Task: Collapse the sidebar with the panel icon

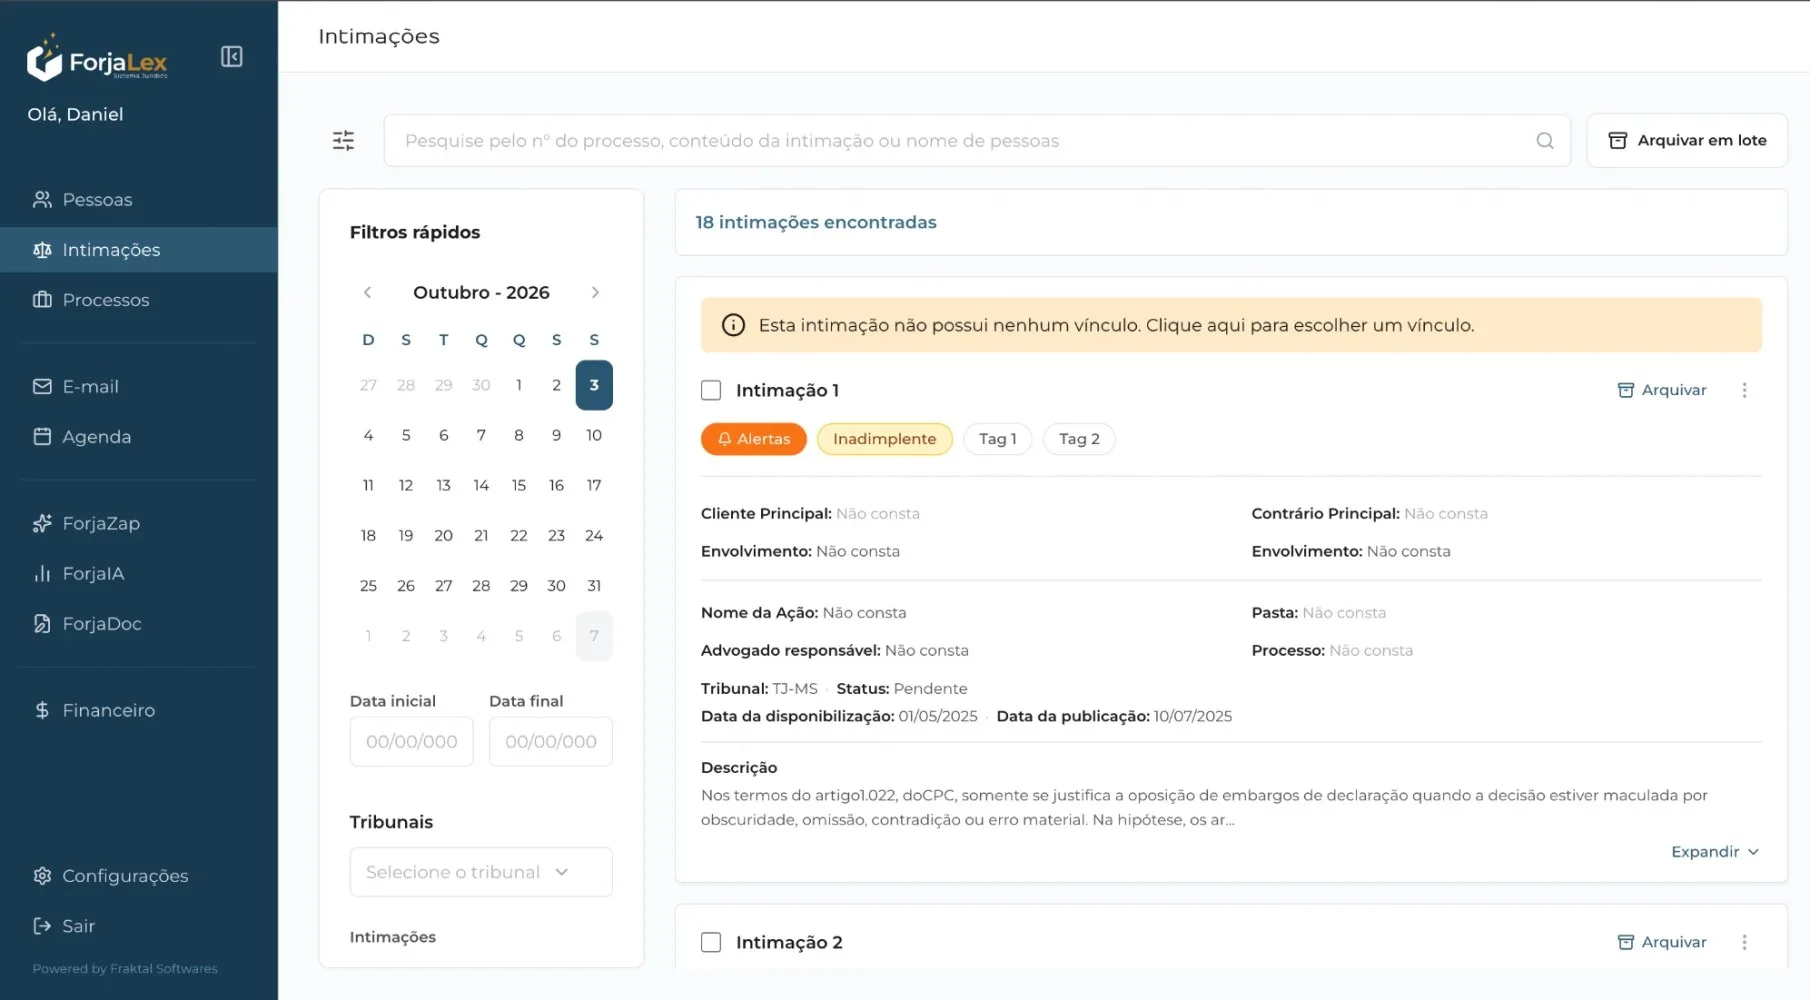Action: click(x=231, y=57)
